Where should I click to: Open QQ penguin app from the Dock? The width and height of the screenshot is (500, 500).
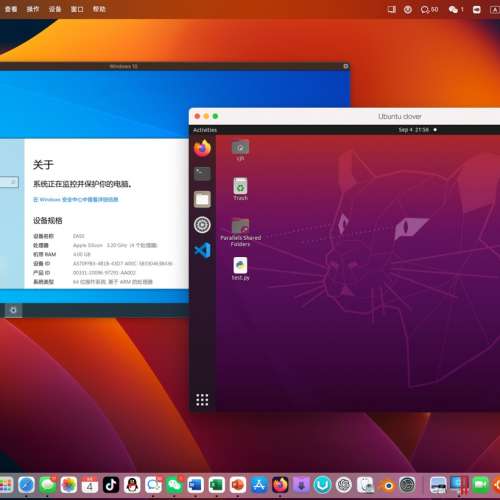click(132, 485)
